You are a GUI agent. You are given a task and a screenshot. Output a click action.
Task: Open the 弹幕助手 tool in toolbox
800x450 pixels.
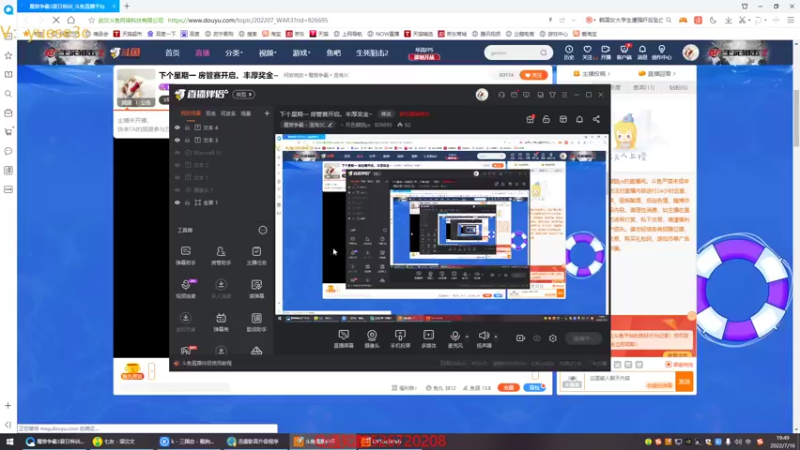point(186,255)
